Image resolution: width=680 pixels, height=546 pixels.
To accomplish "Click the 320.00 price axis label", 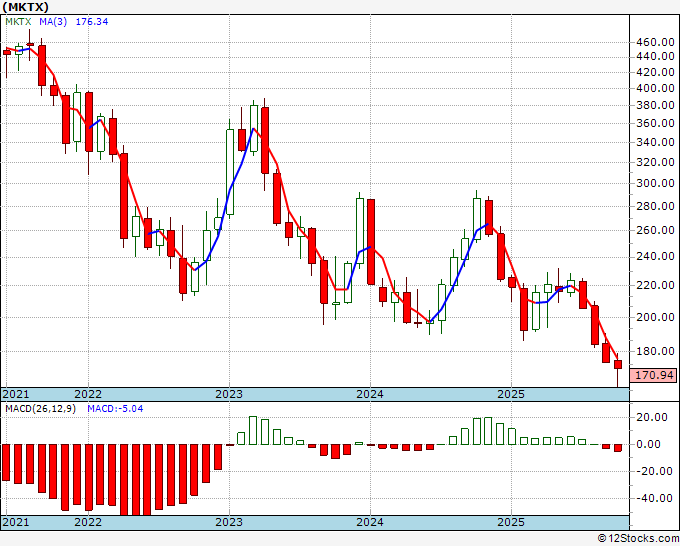I will point(655,163).
